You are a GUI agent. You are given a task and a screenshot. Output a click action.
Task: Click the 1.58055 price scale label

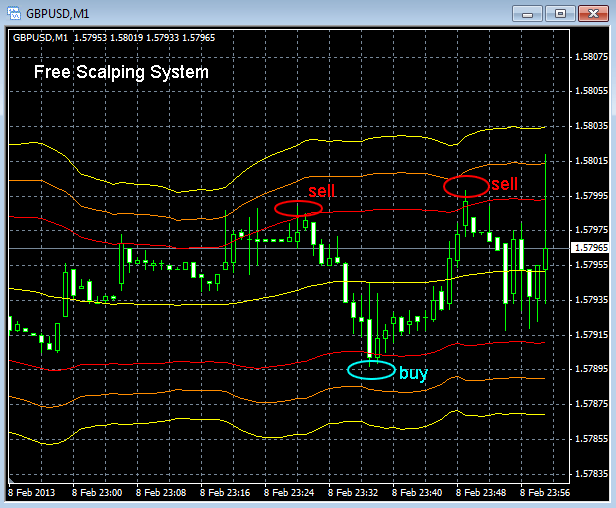[x=591, y=91]
